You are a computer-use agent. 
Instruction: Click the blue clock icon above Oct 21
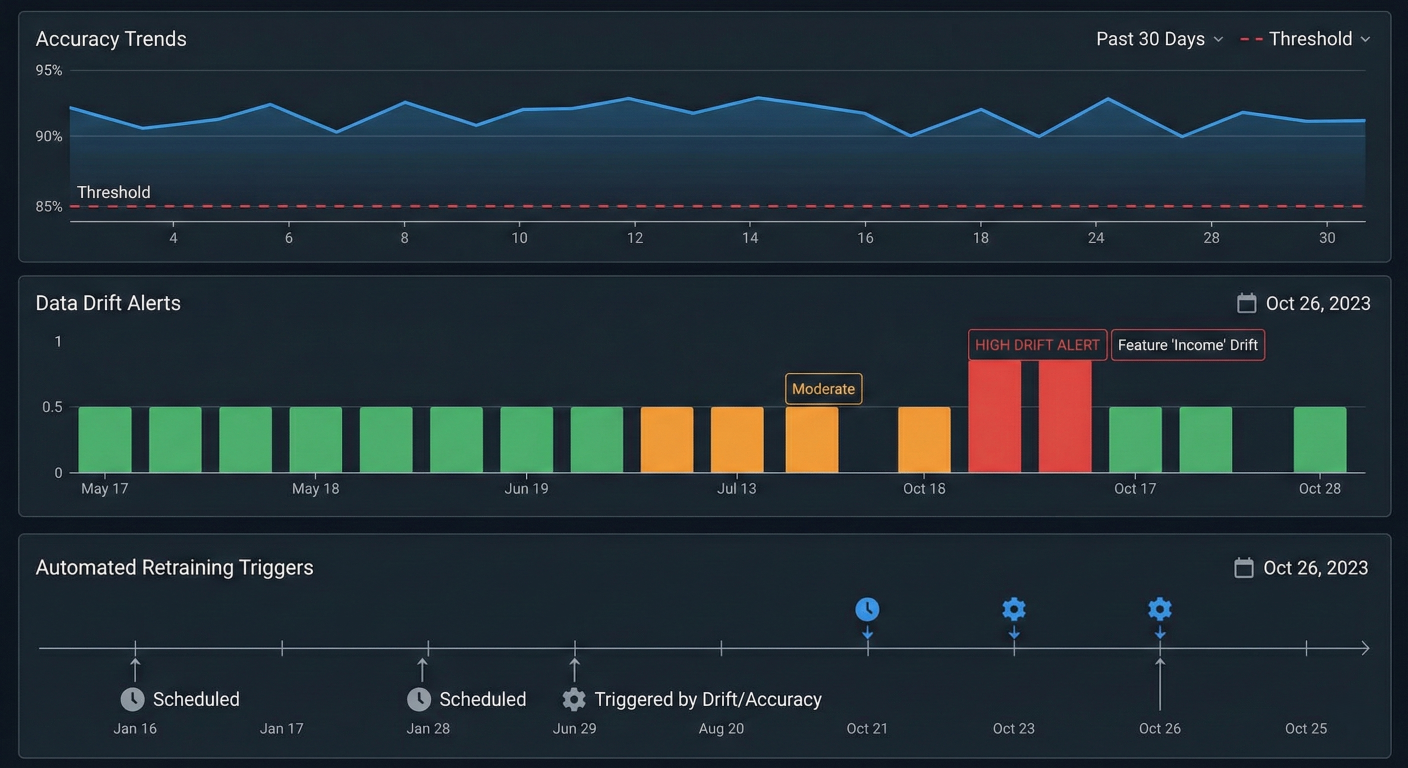coord(867,609)
